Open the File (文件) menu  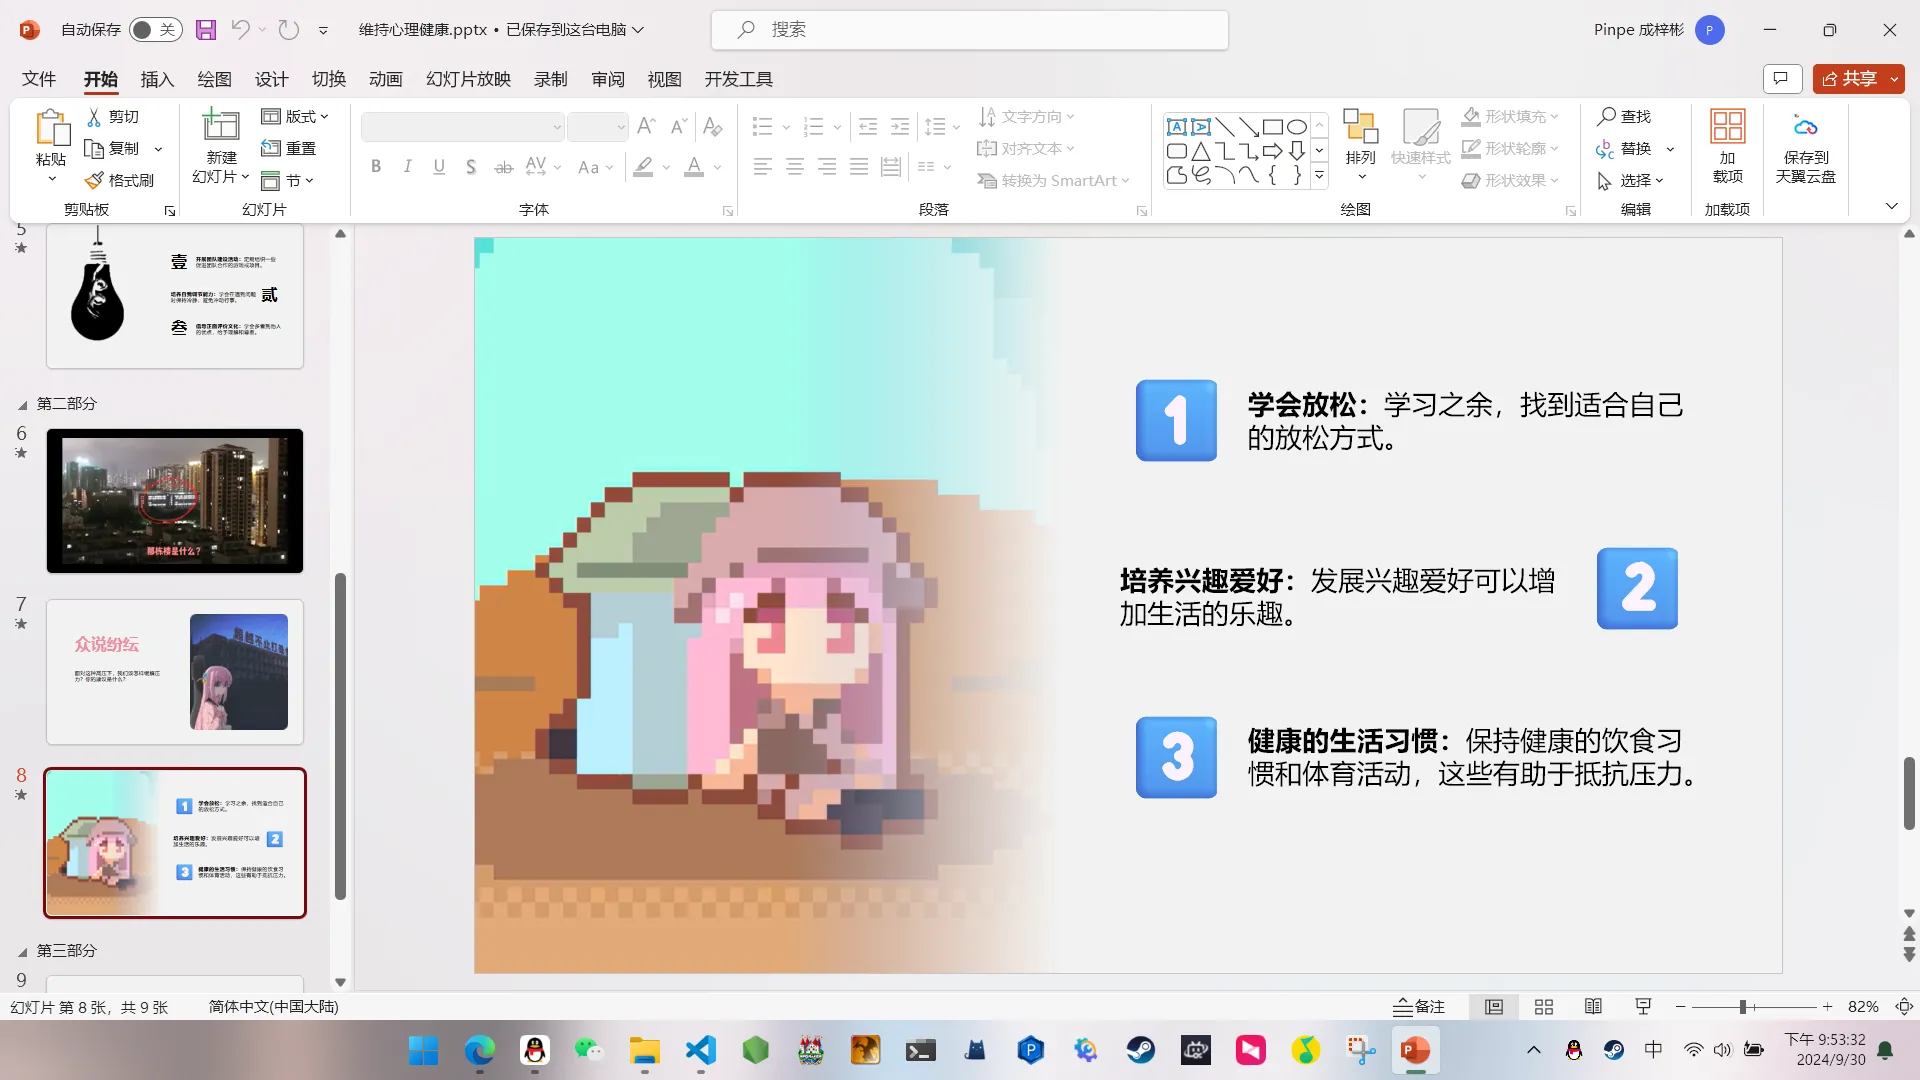[x=39, y=79]
